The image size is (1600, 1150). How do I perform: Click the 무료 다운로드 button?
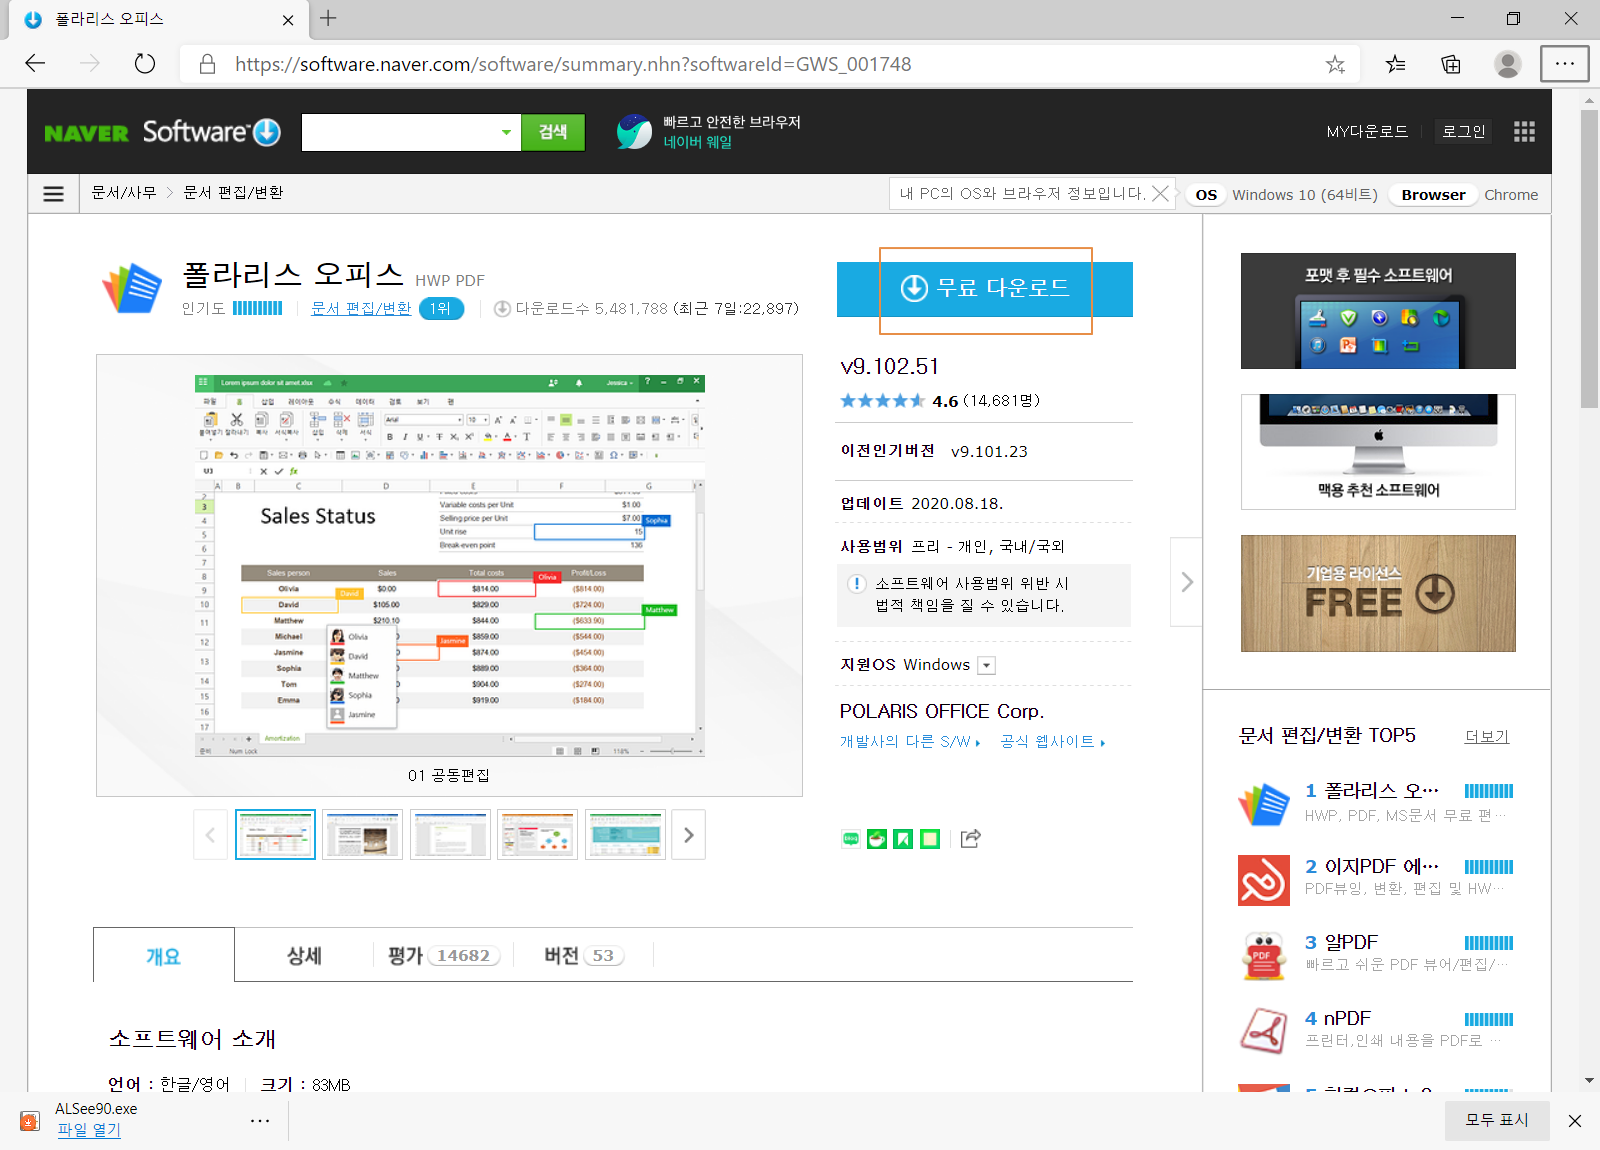point(985,289)
